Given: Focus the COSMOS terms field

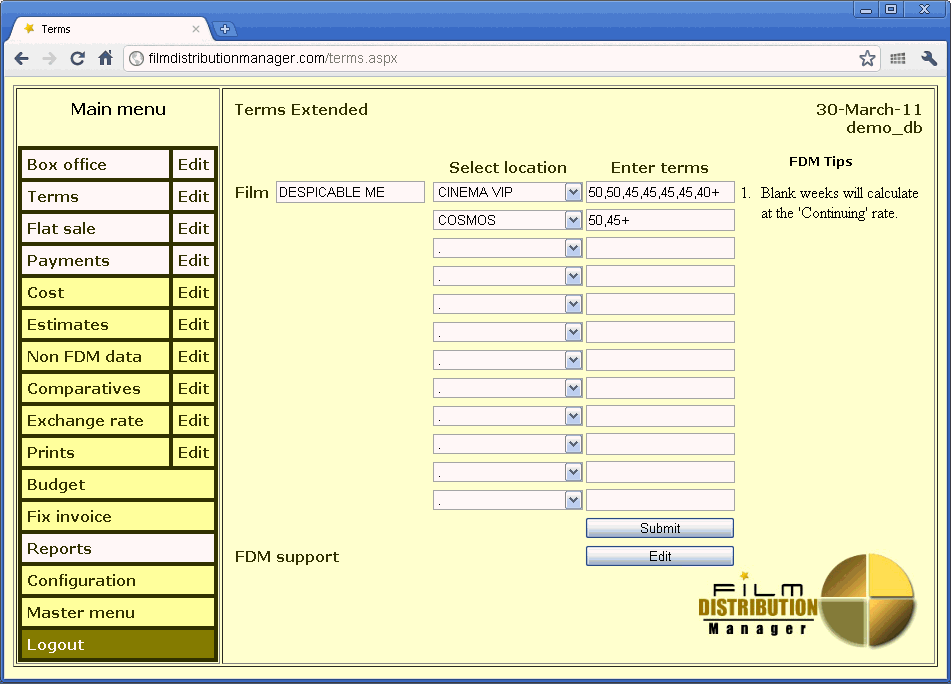Looking at the screenshot, I should tap(660, 220).
